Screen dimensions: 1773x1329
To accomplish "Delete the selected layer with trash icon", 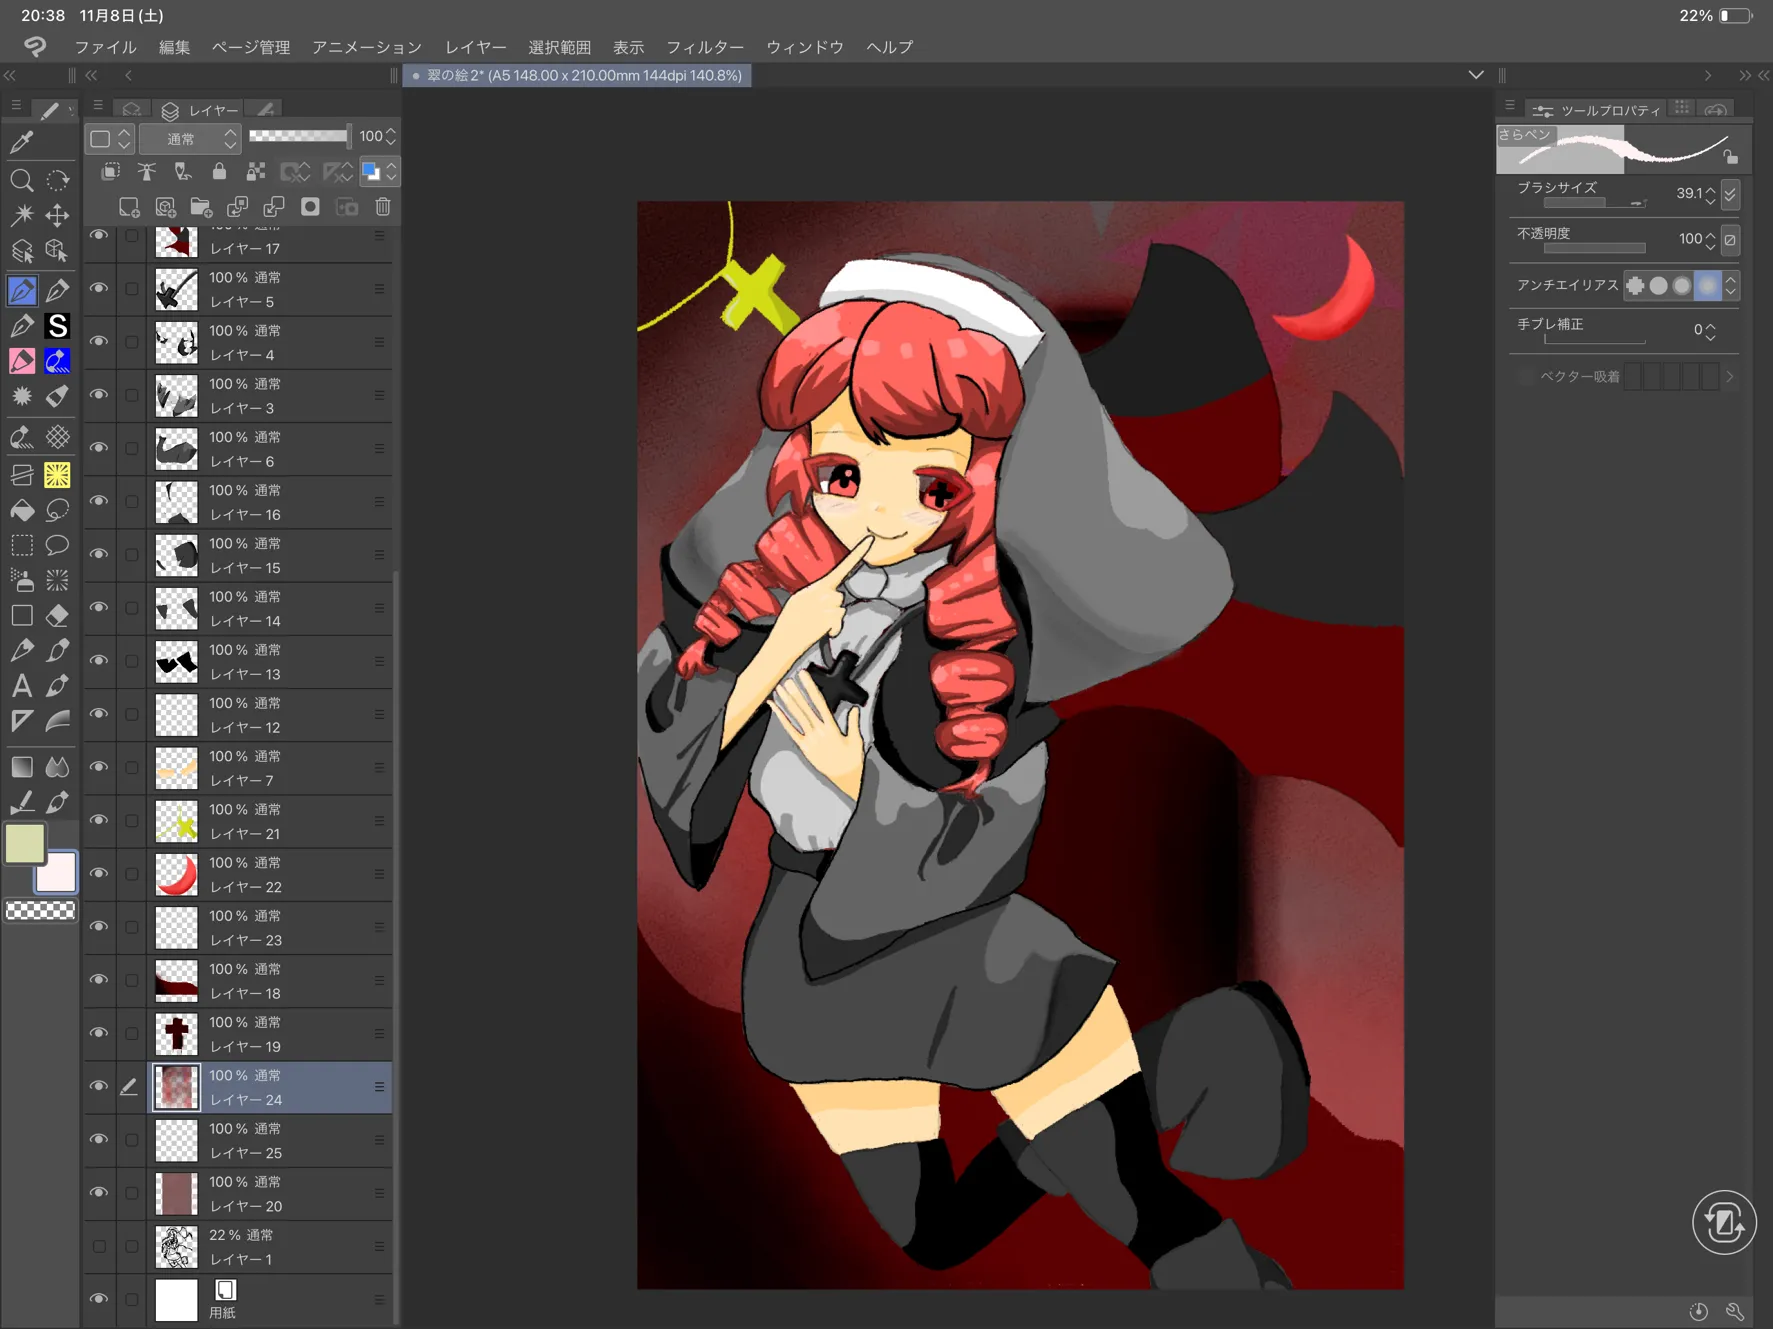I will (382, 207).
